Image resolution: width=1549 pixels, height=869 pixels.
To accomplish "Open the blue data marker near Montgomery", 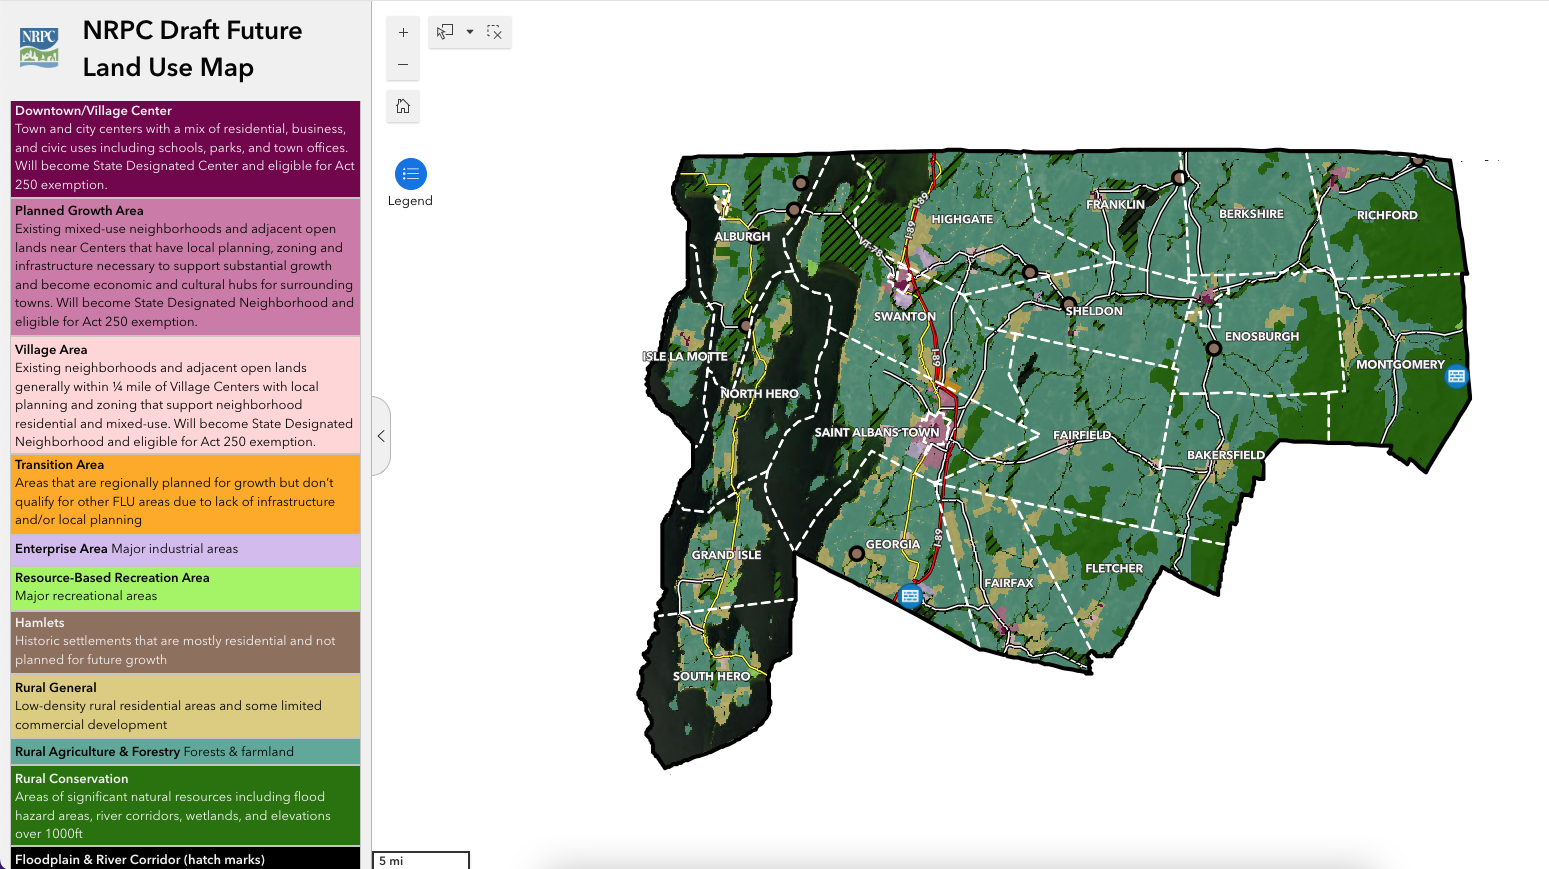I will click(1455, 376).
